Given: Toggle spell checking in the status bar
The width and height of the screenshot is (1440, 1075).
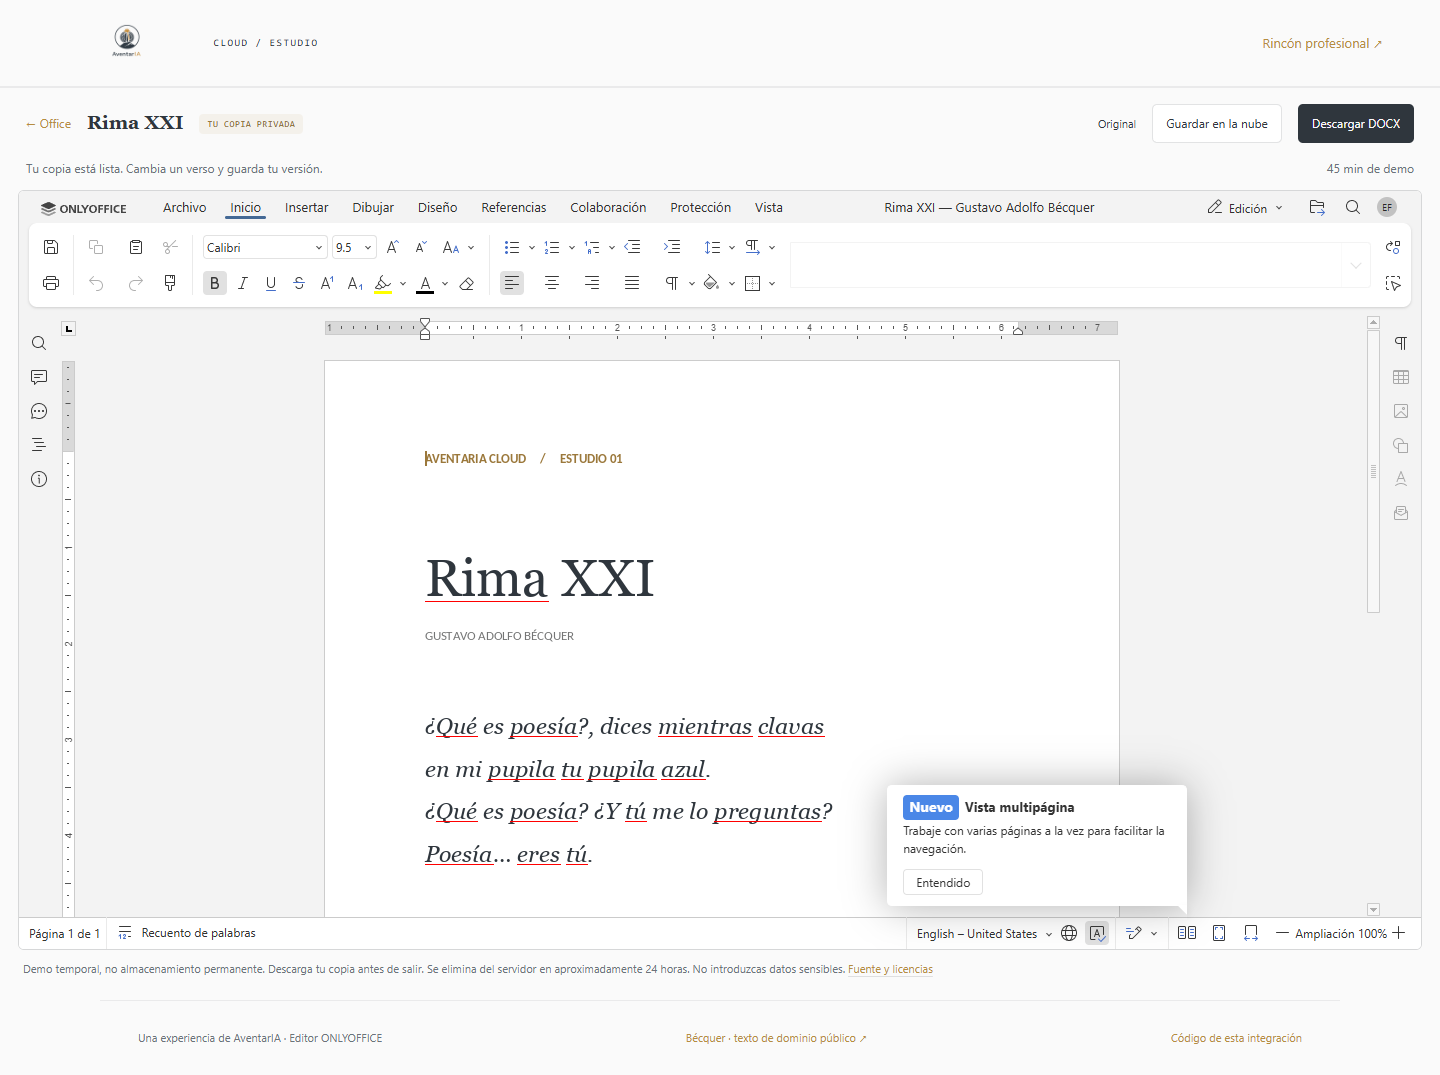Looking at the screenshot, I should point(1097,933).
